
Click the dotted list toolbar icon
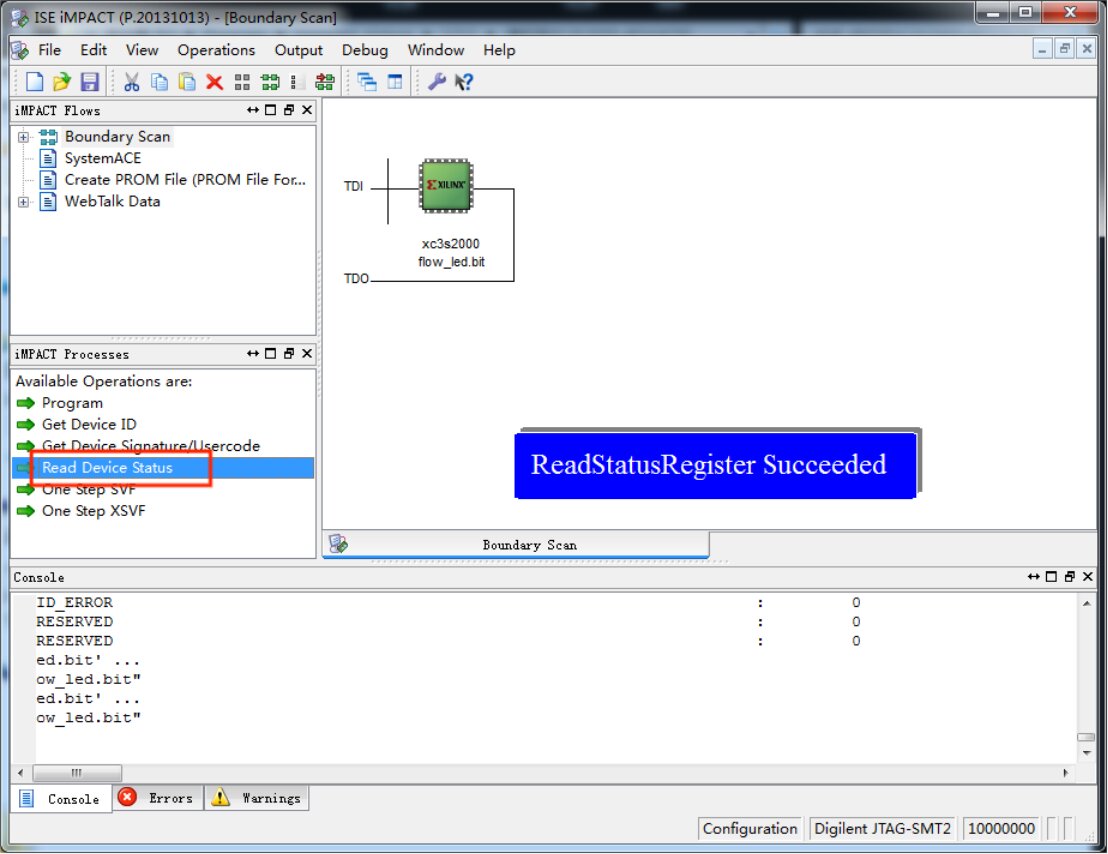point(297,82)
